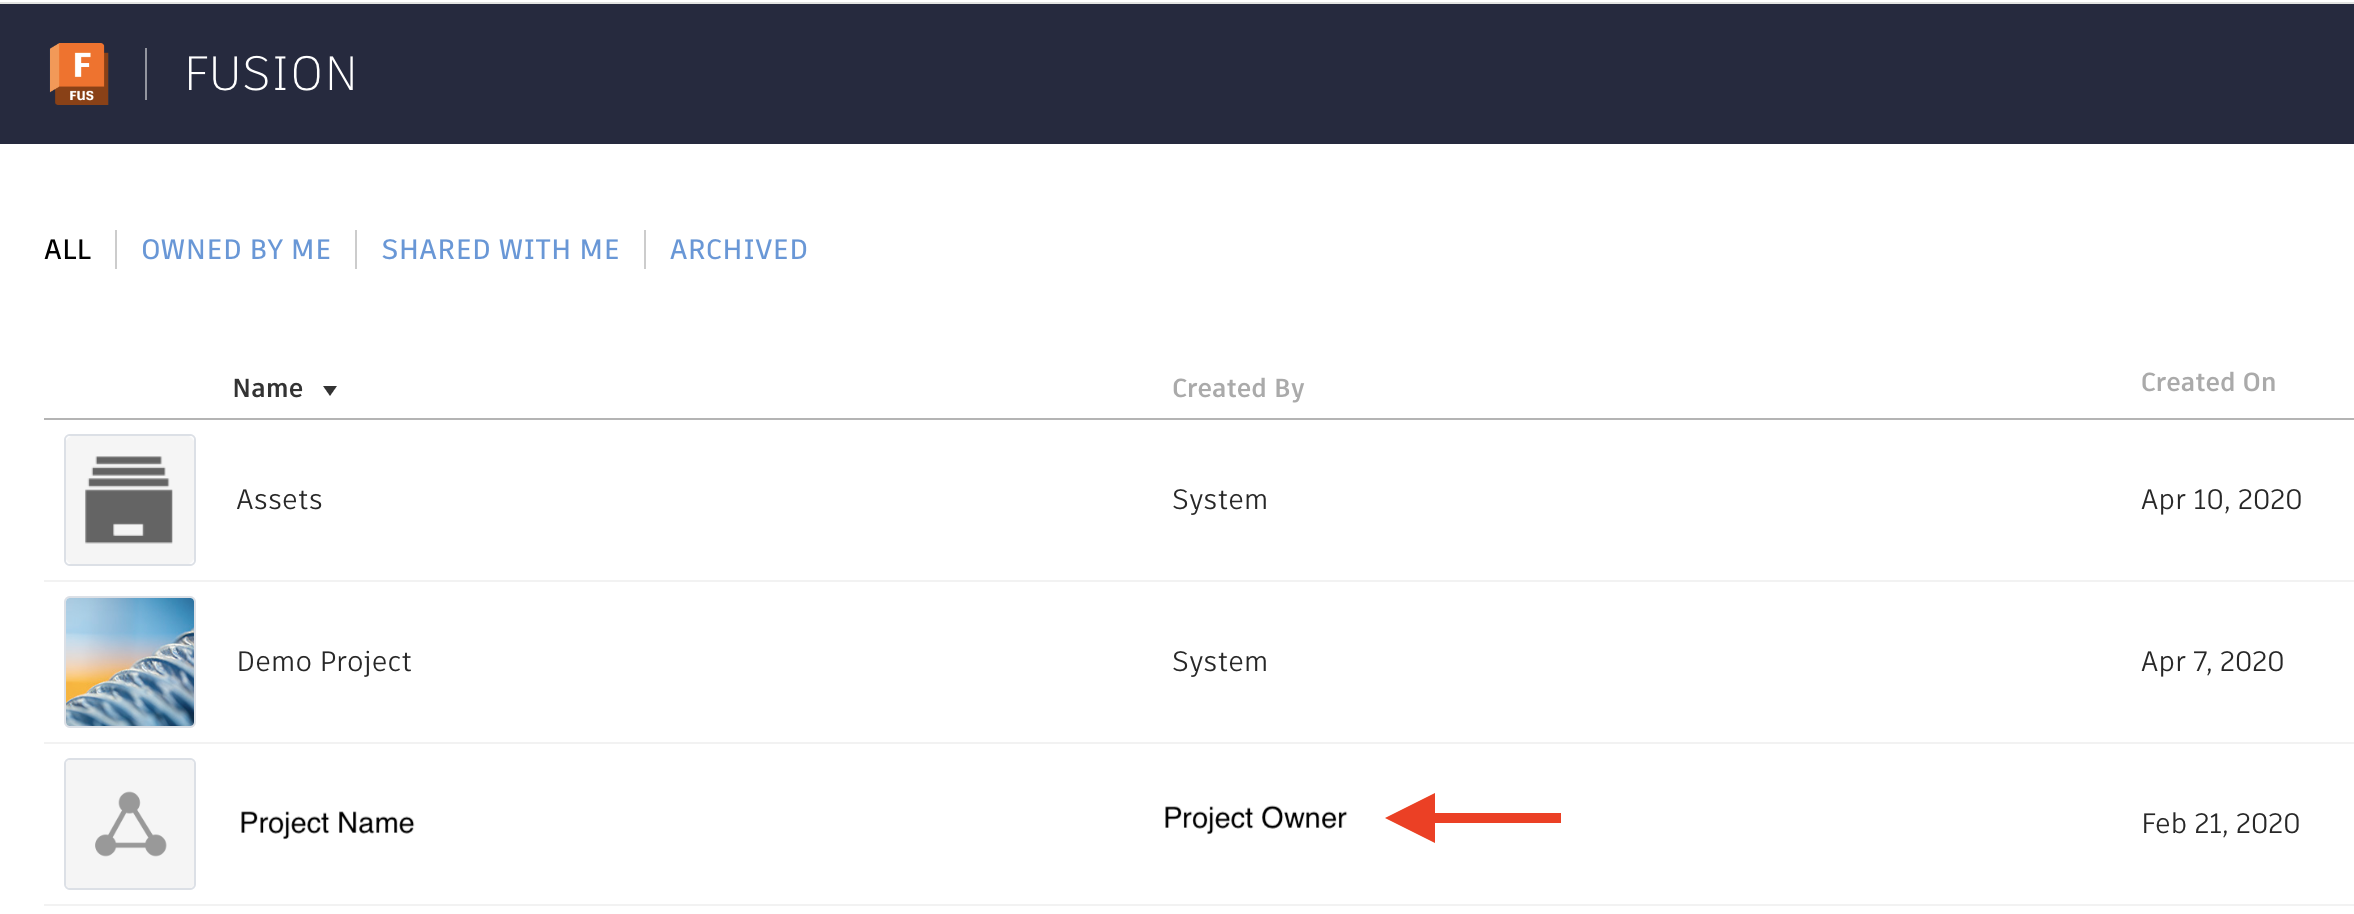This screenshot has width=2354, height=914.
Task: Open the Demo Project link
Action: coord(324,661)
